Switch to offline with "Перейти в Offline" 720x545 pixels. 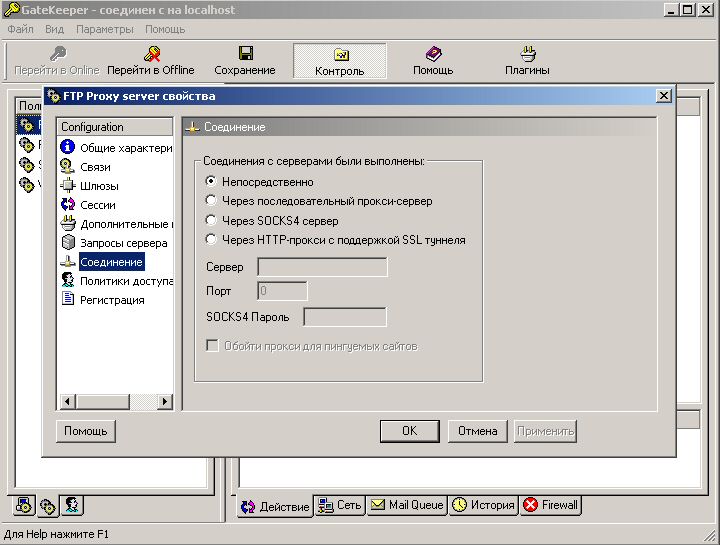pos(151,61)
